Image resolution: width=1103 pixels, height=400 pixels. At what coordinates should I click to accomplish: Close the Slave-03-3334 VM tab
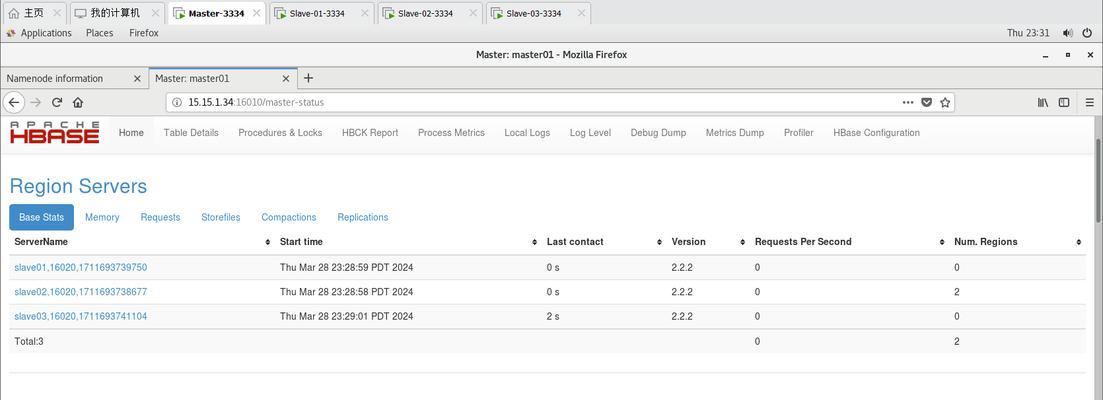pos(582,13)
